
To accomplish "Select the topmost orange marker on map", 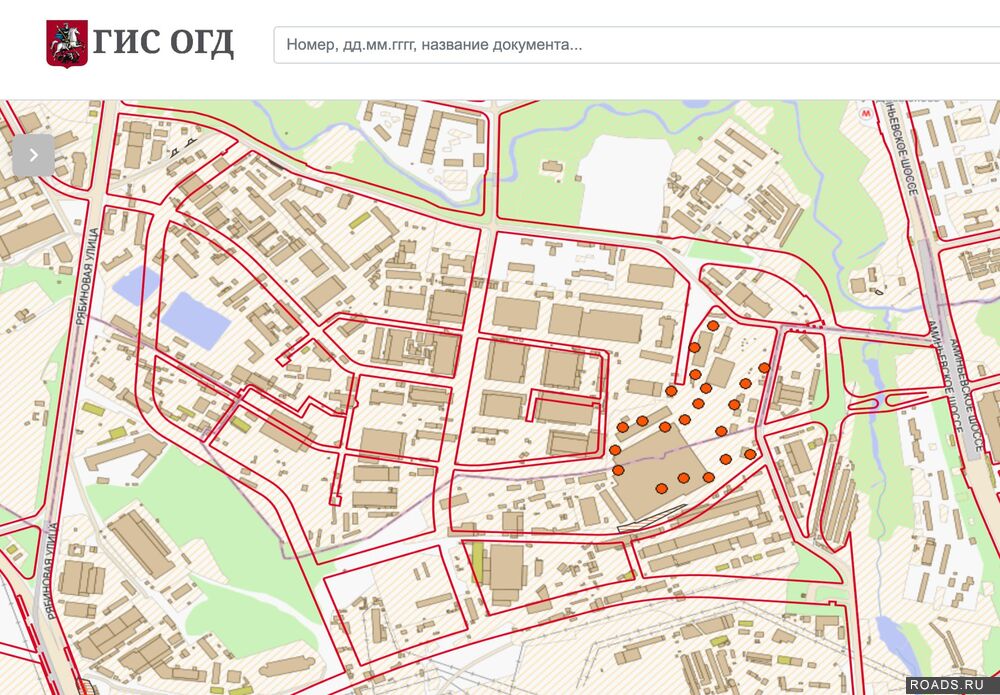I will click(713, 325).
